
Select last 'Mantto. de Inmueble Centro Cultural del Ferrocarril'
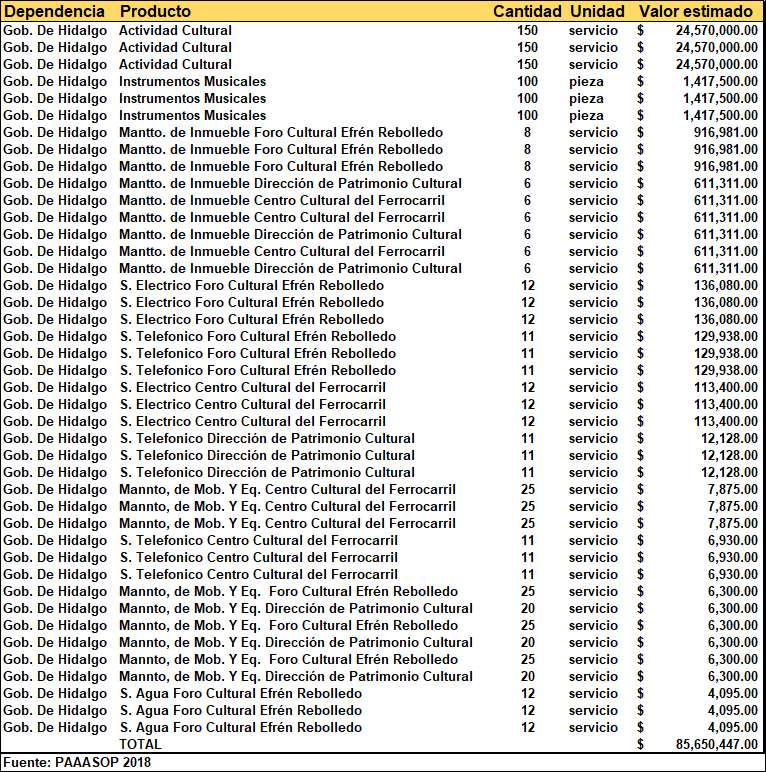282,251
